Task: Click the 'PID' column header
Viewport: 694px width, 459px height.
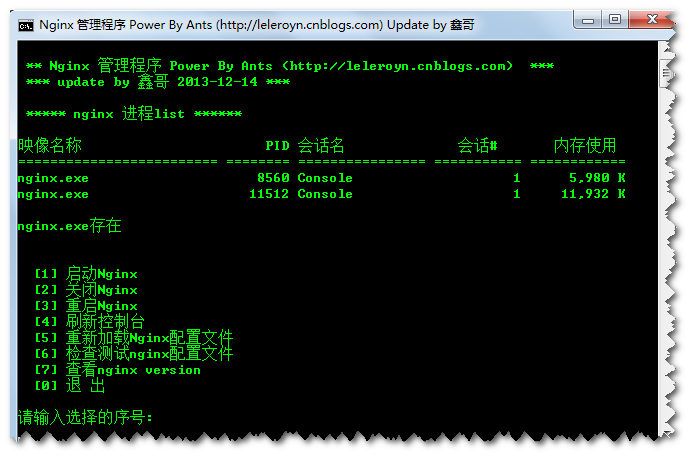Action: pyautogui.click(x=277, y=146)
